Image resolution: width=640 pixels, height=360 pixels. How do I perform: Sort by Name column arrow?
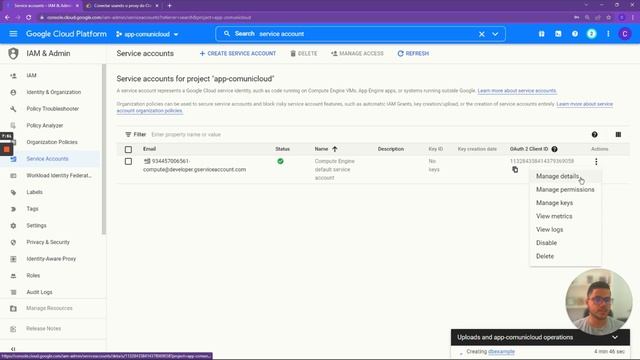(335, 149)
